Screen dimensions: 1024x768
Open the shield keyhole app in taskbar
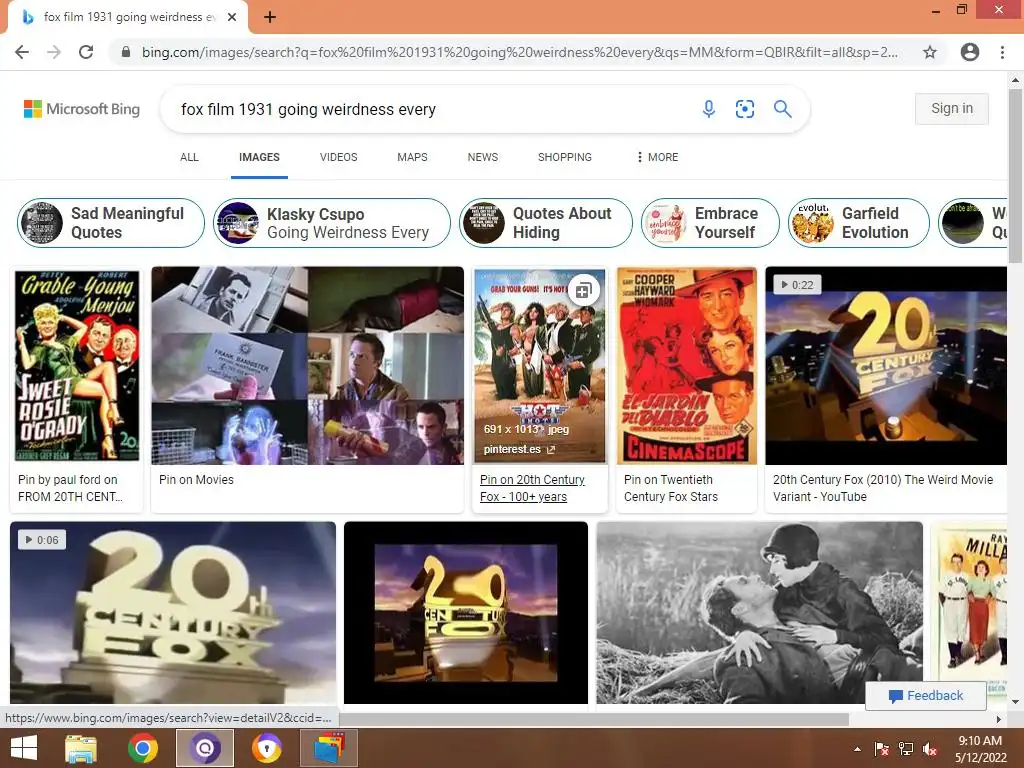[267, 748]
